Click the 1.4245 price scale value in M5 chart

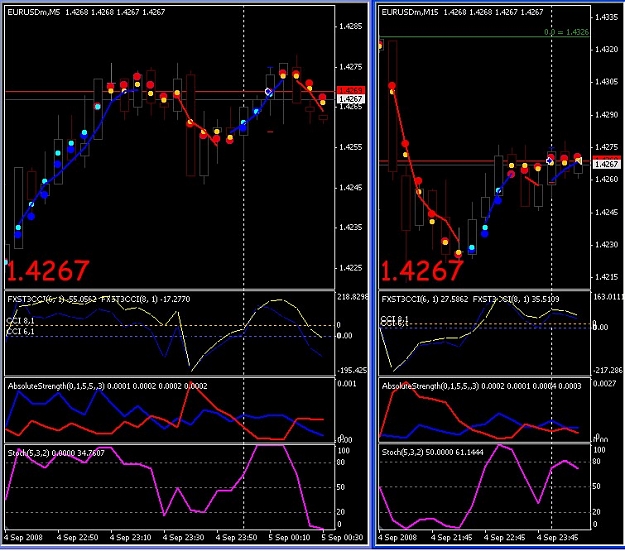[x=351, y=187]
